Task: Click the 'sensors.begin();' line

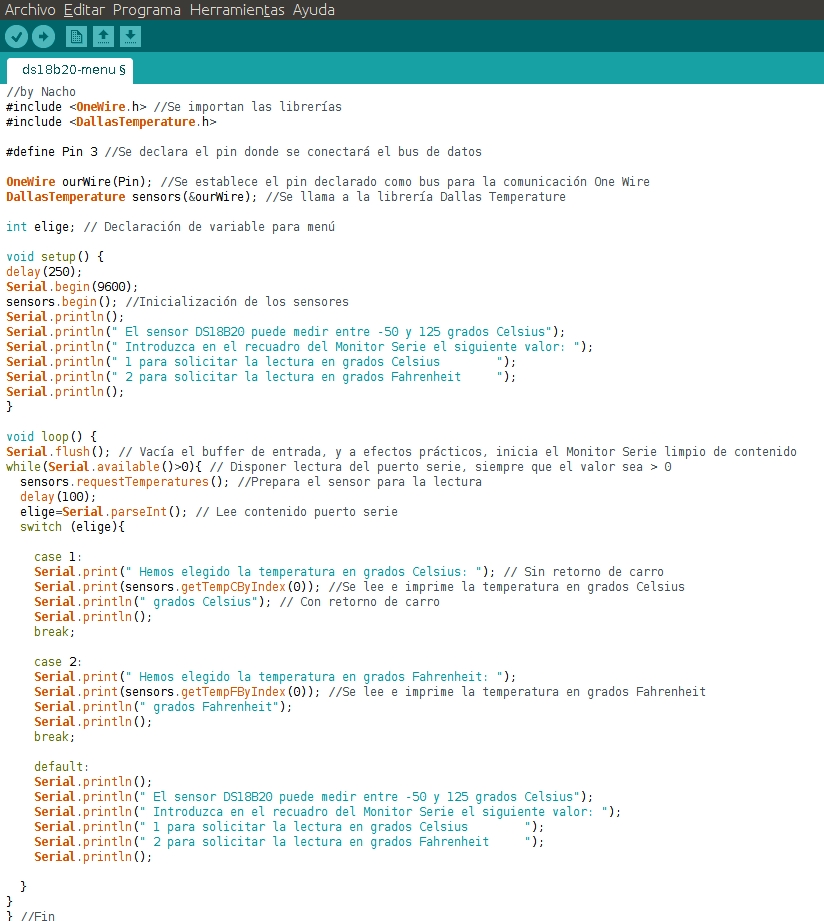Action: click(177, 301)
